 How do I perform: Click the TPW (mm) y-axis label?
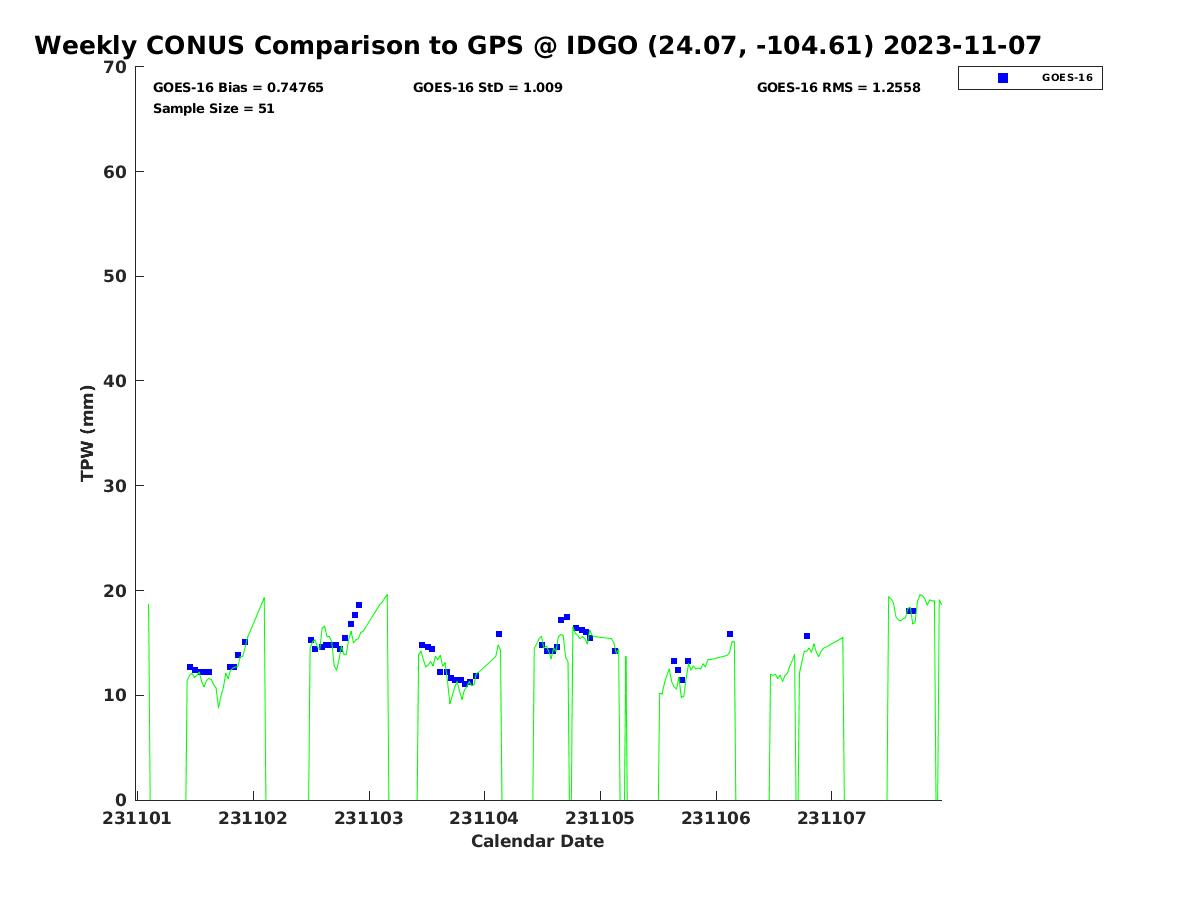click(88, 433)
